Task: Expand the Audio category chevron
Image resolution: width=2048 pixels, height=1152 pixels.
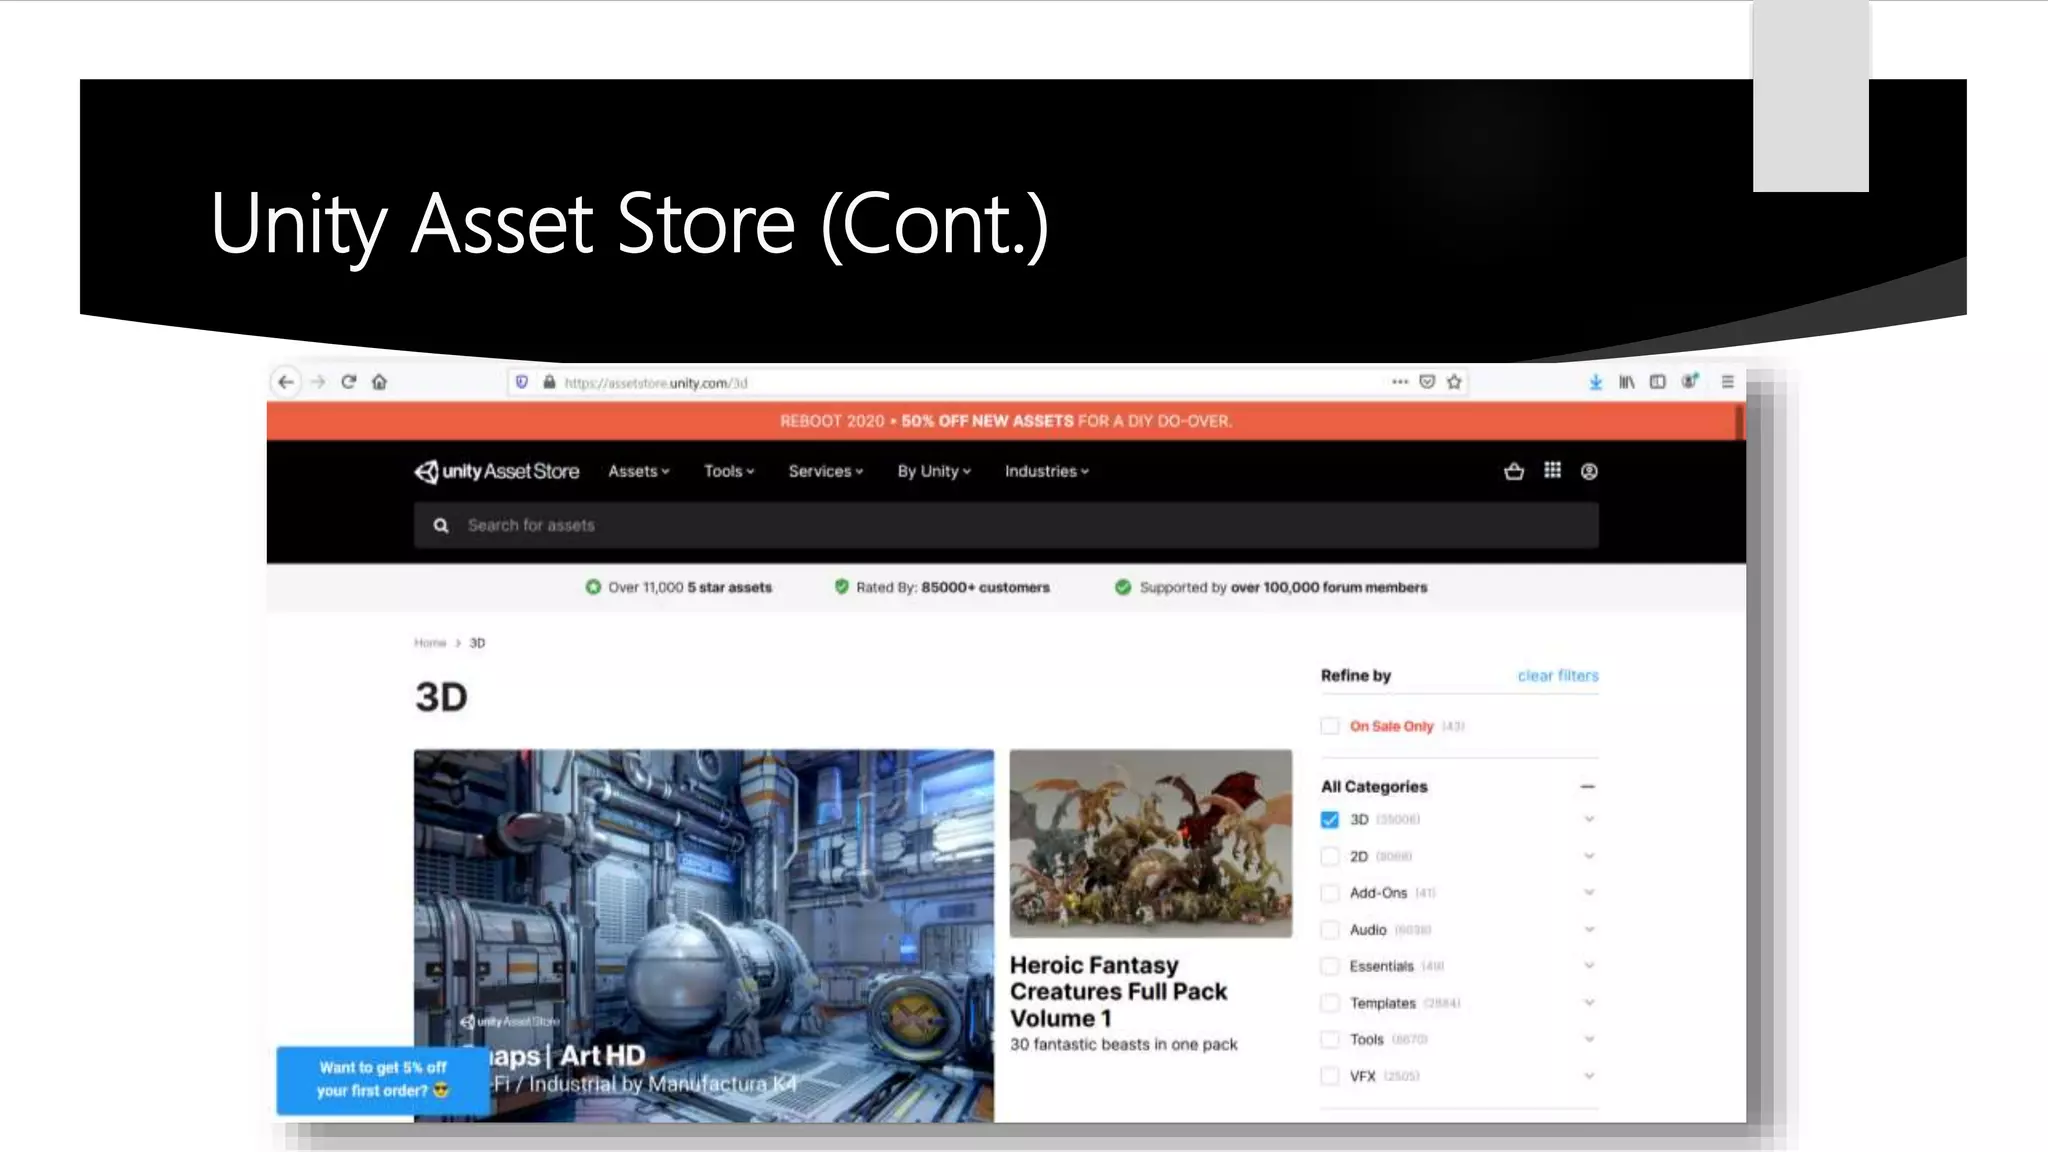Action: [x=1589, y=930]
